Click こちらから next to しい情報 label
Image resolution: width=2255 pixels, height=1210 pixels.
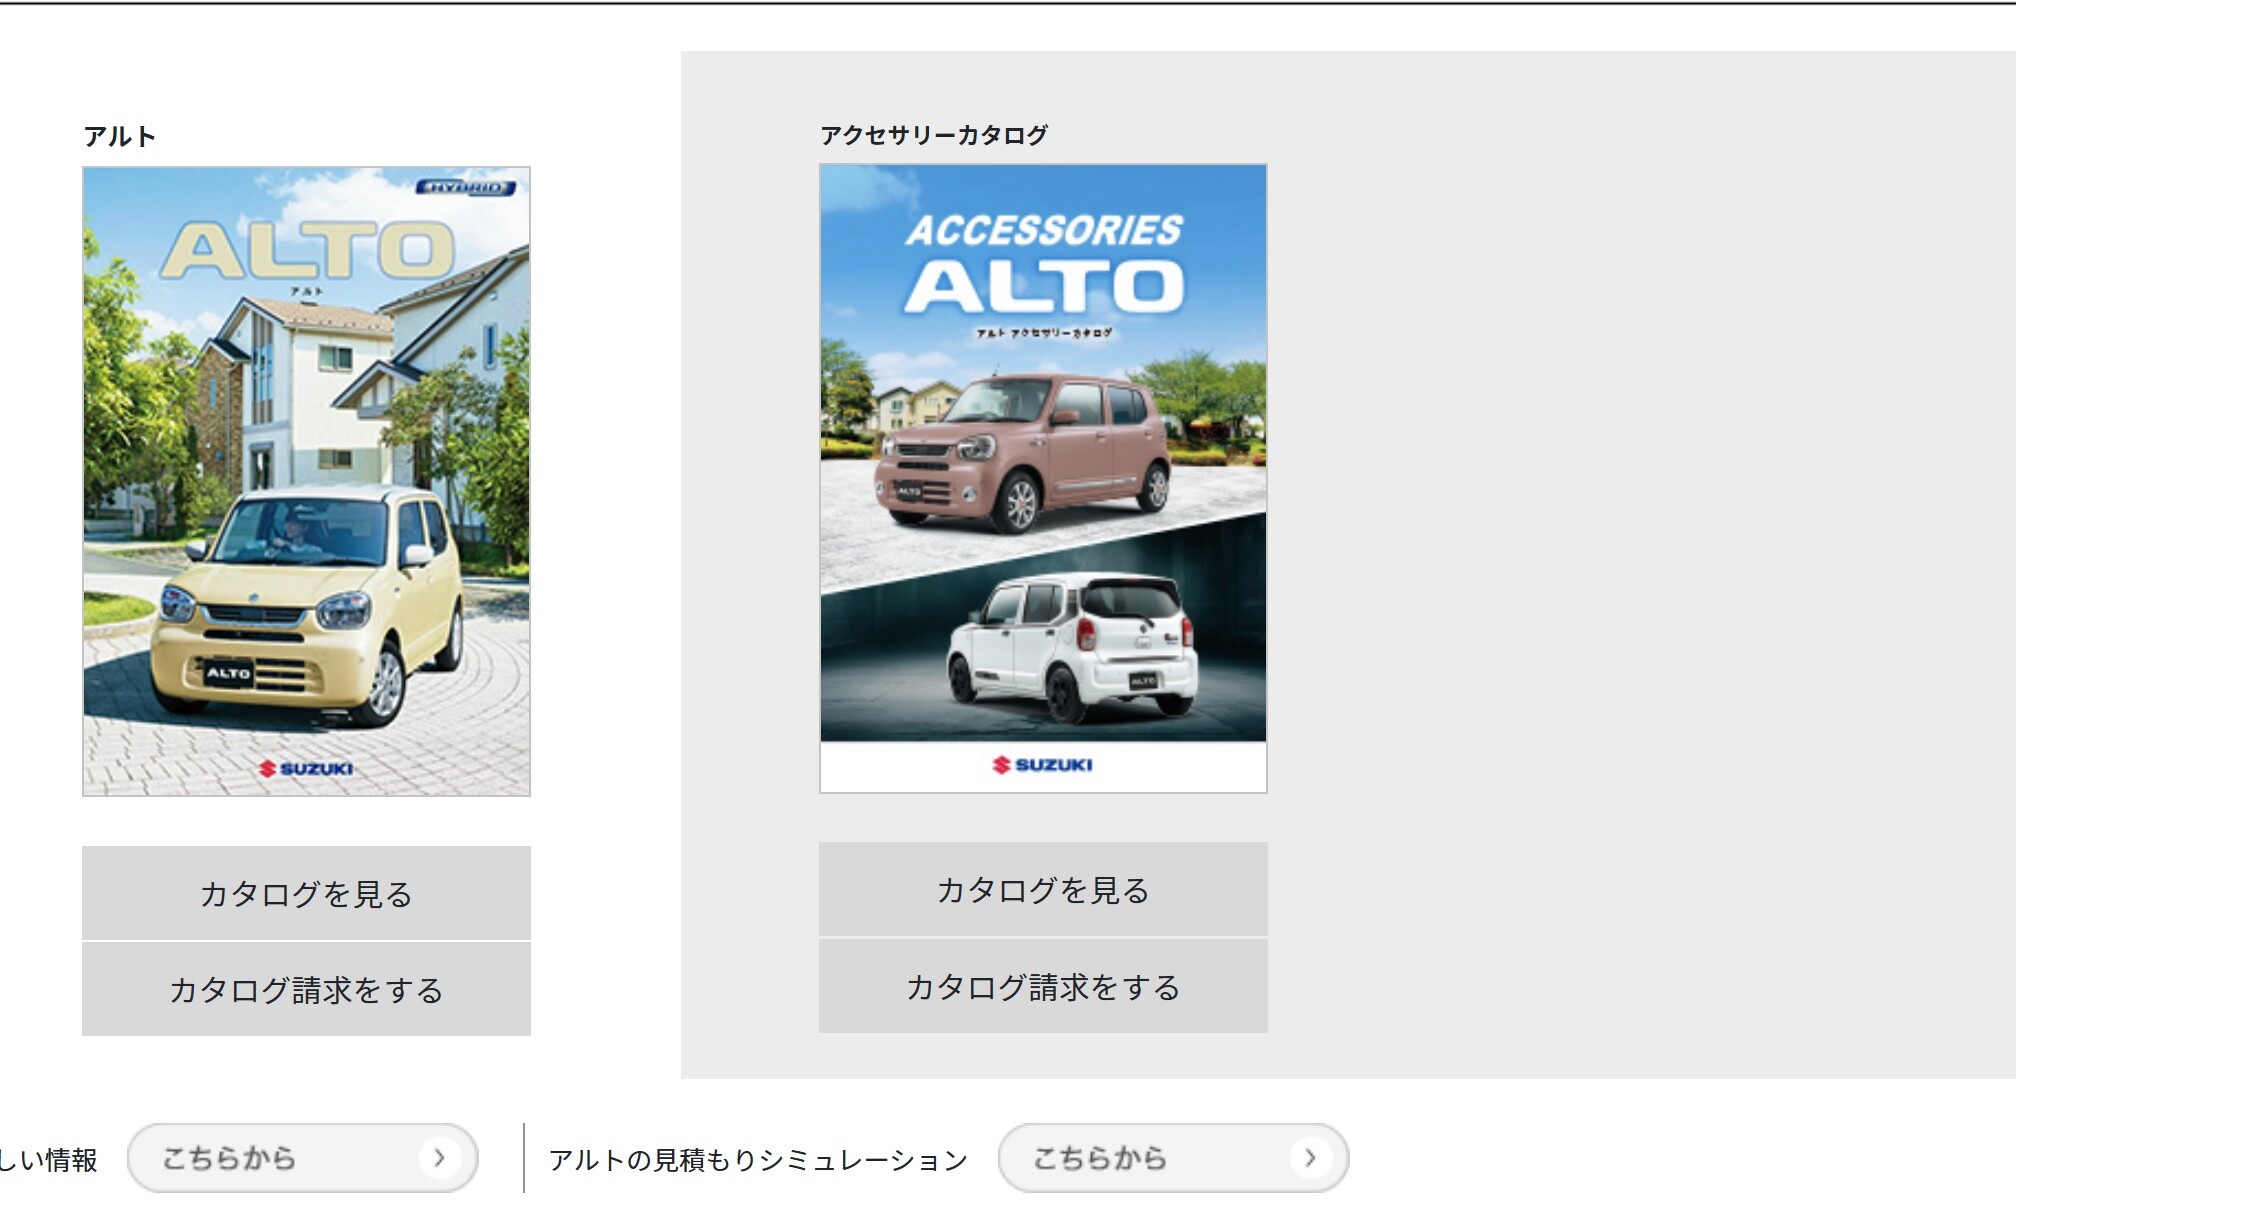tap(230, 1158)
